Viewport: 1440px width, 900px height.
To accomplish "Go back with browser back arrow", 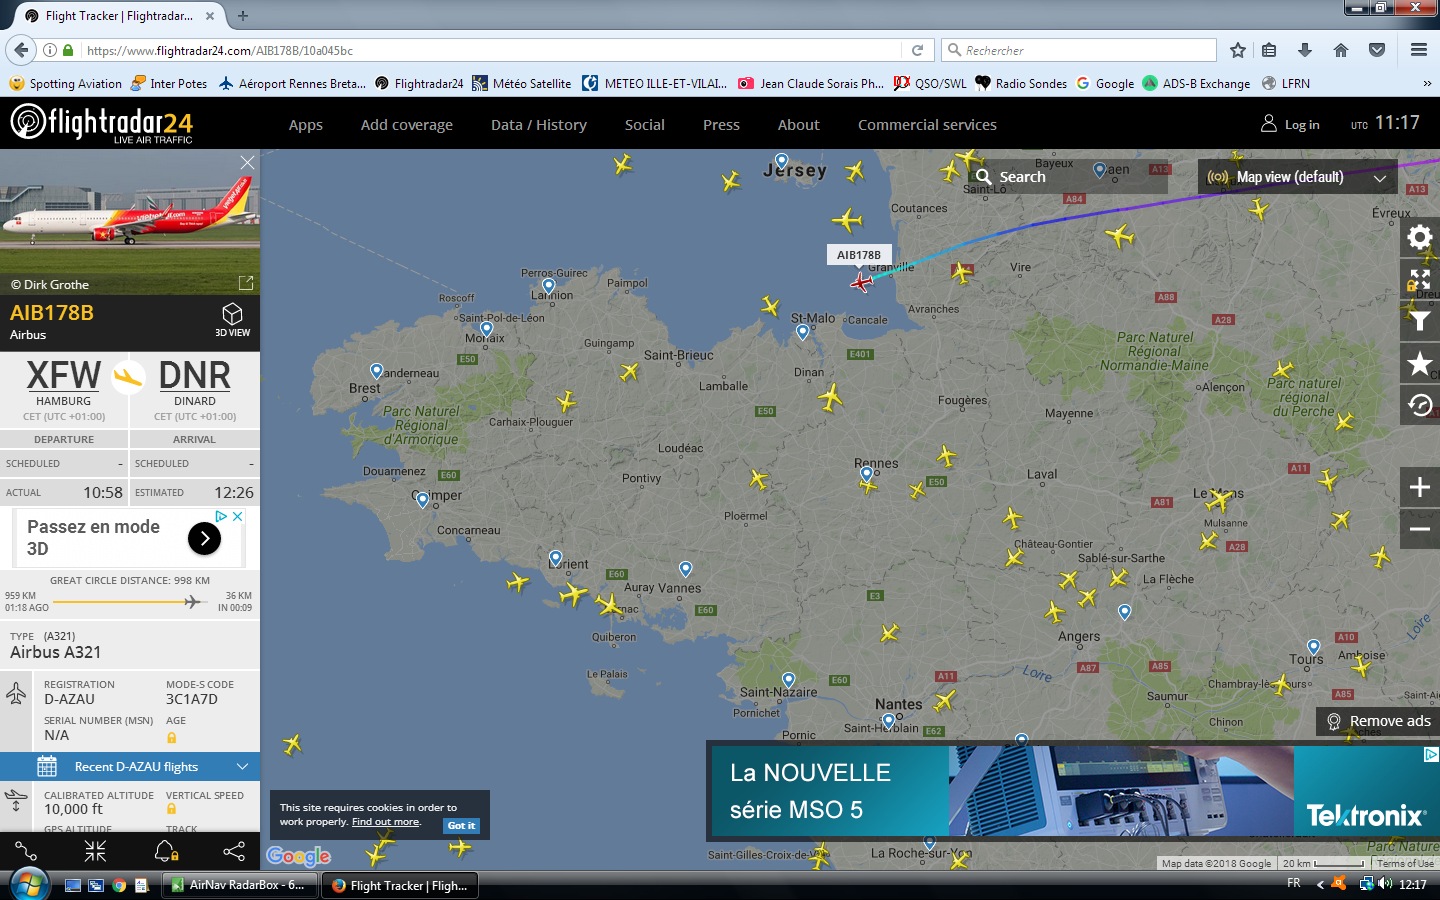I will [20, 50].
